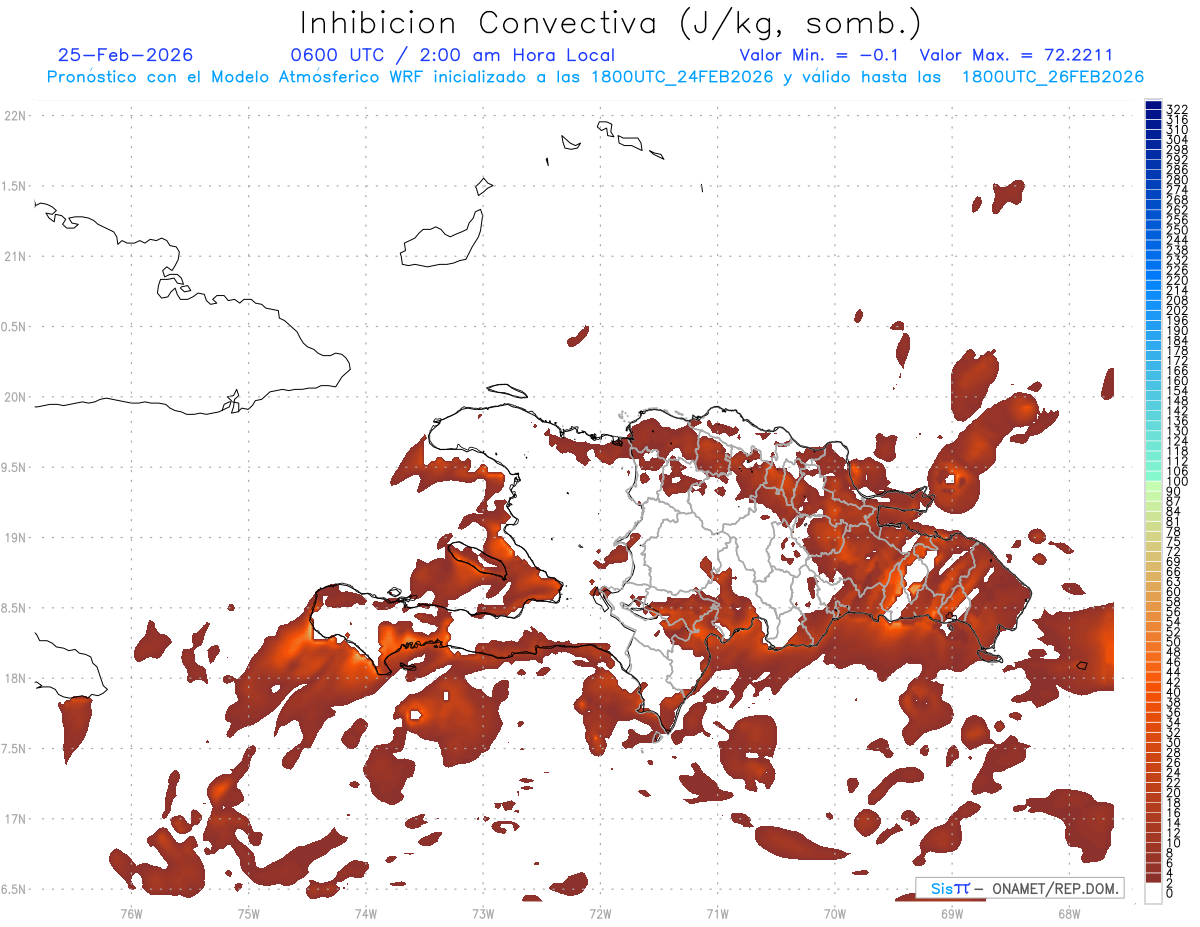
Task: Click the "70W" longitude label
Action: pos(835,913)
